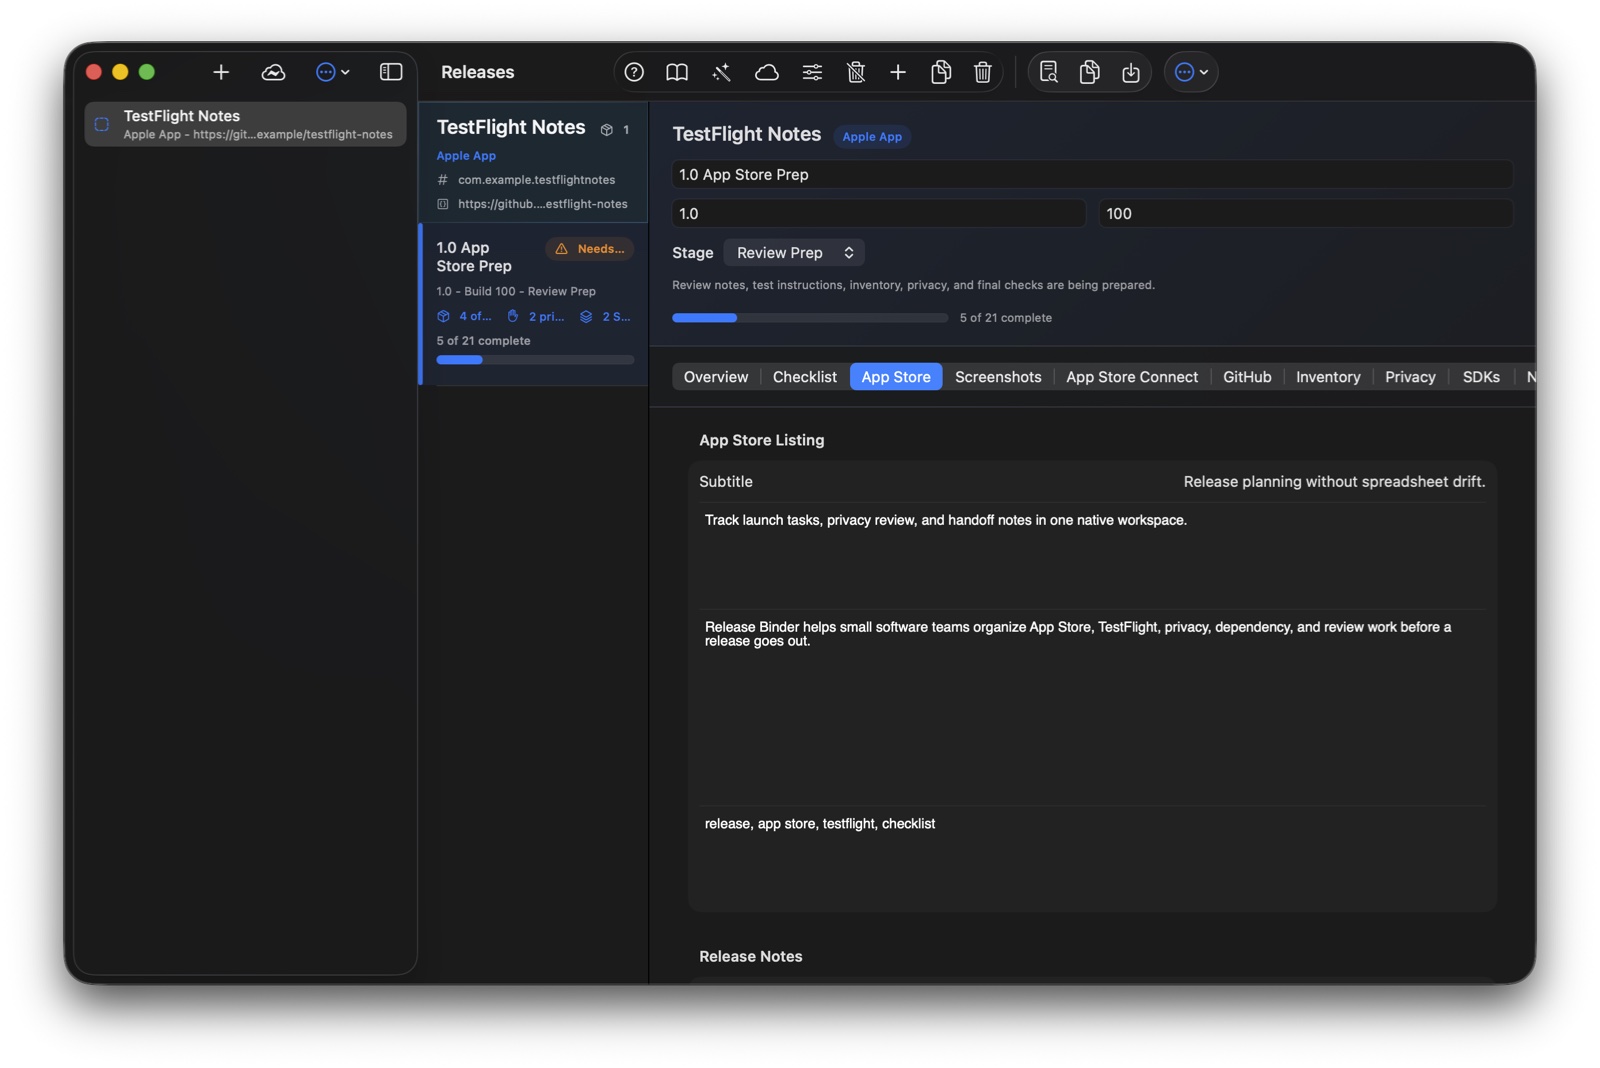Image resolution: width=1600 pixels, height=1068 pixels.
Task: Click the promotional text Track launch tasks
Action: click(1092, 556)
